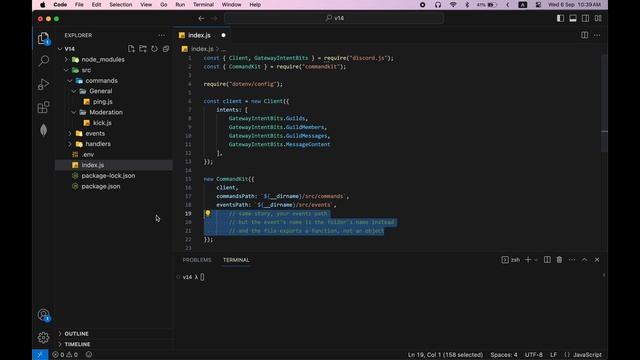Image resolution: width=640 pixels, height=360 pixels.
Task: Kill terminal with trash icon
Action: coord(559,260)
